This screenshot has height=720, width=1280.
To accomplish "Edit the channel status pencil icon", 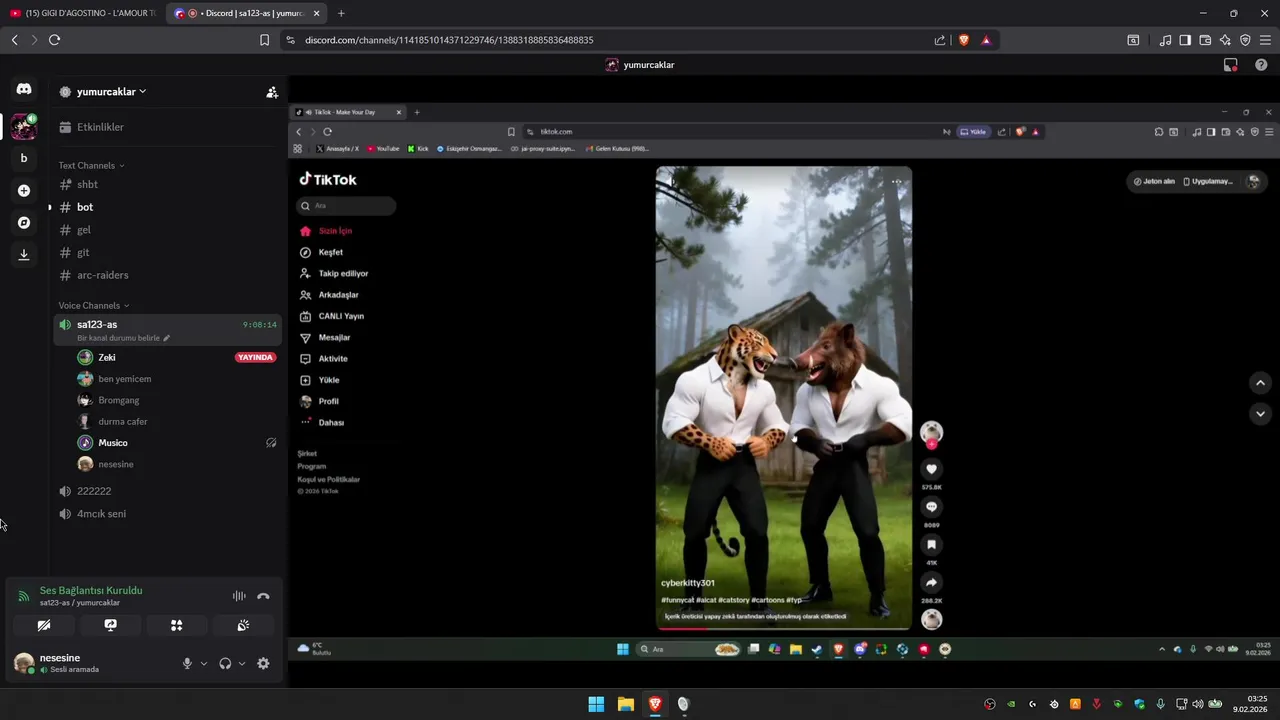I will [x=166, y=338].
